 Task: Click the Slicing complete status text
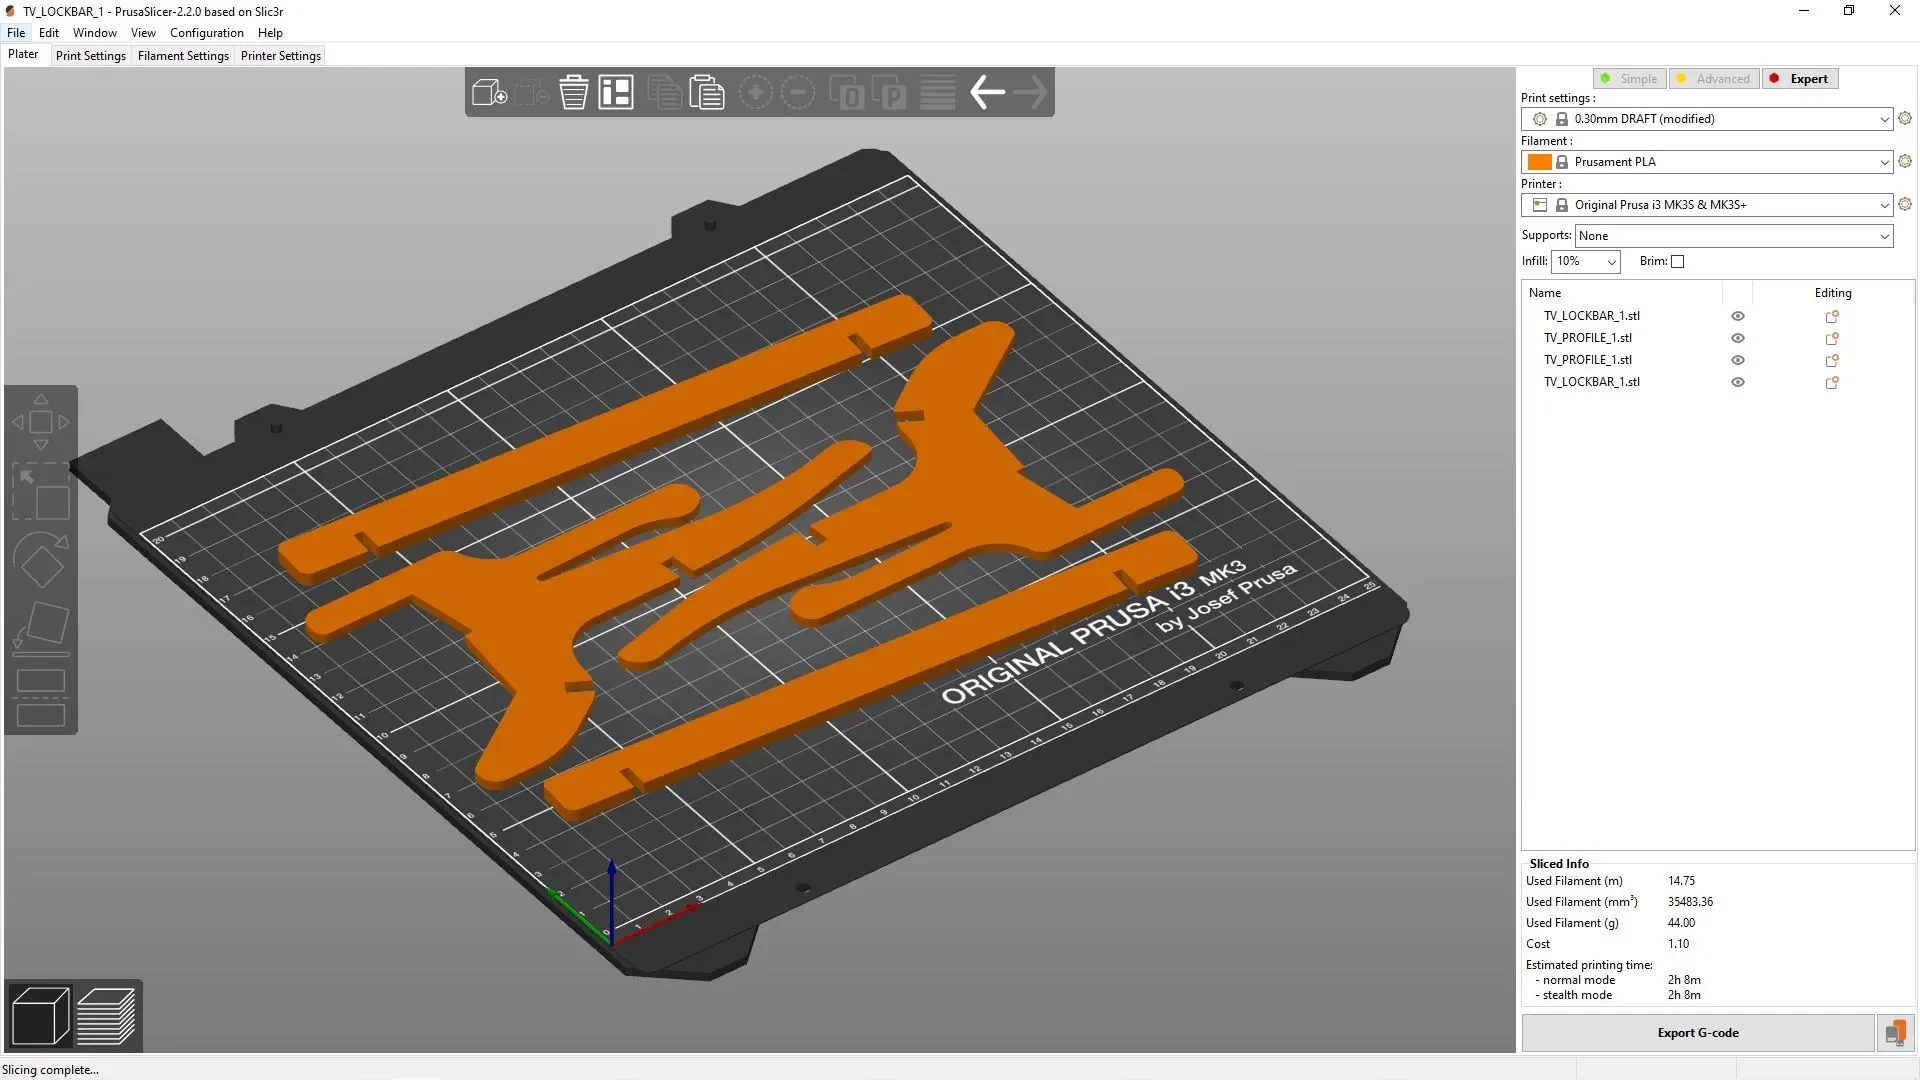click(50, 1070)
